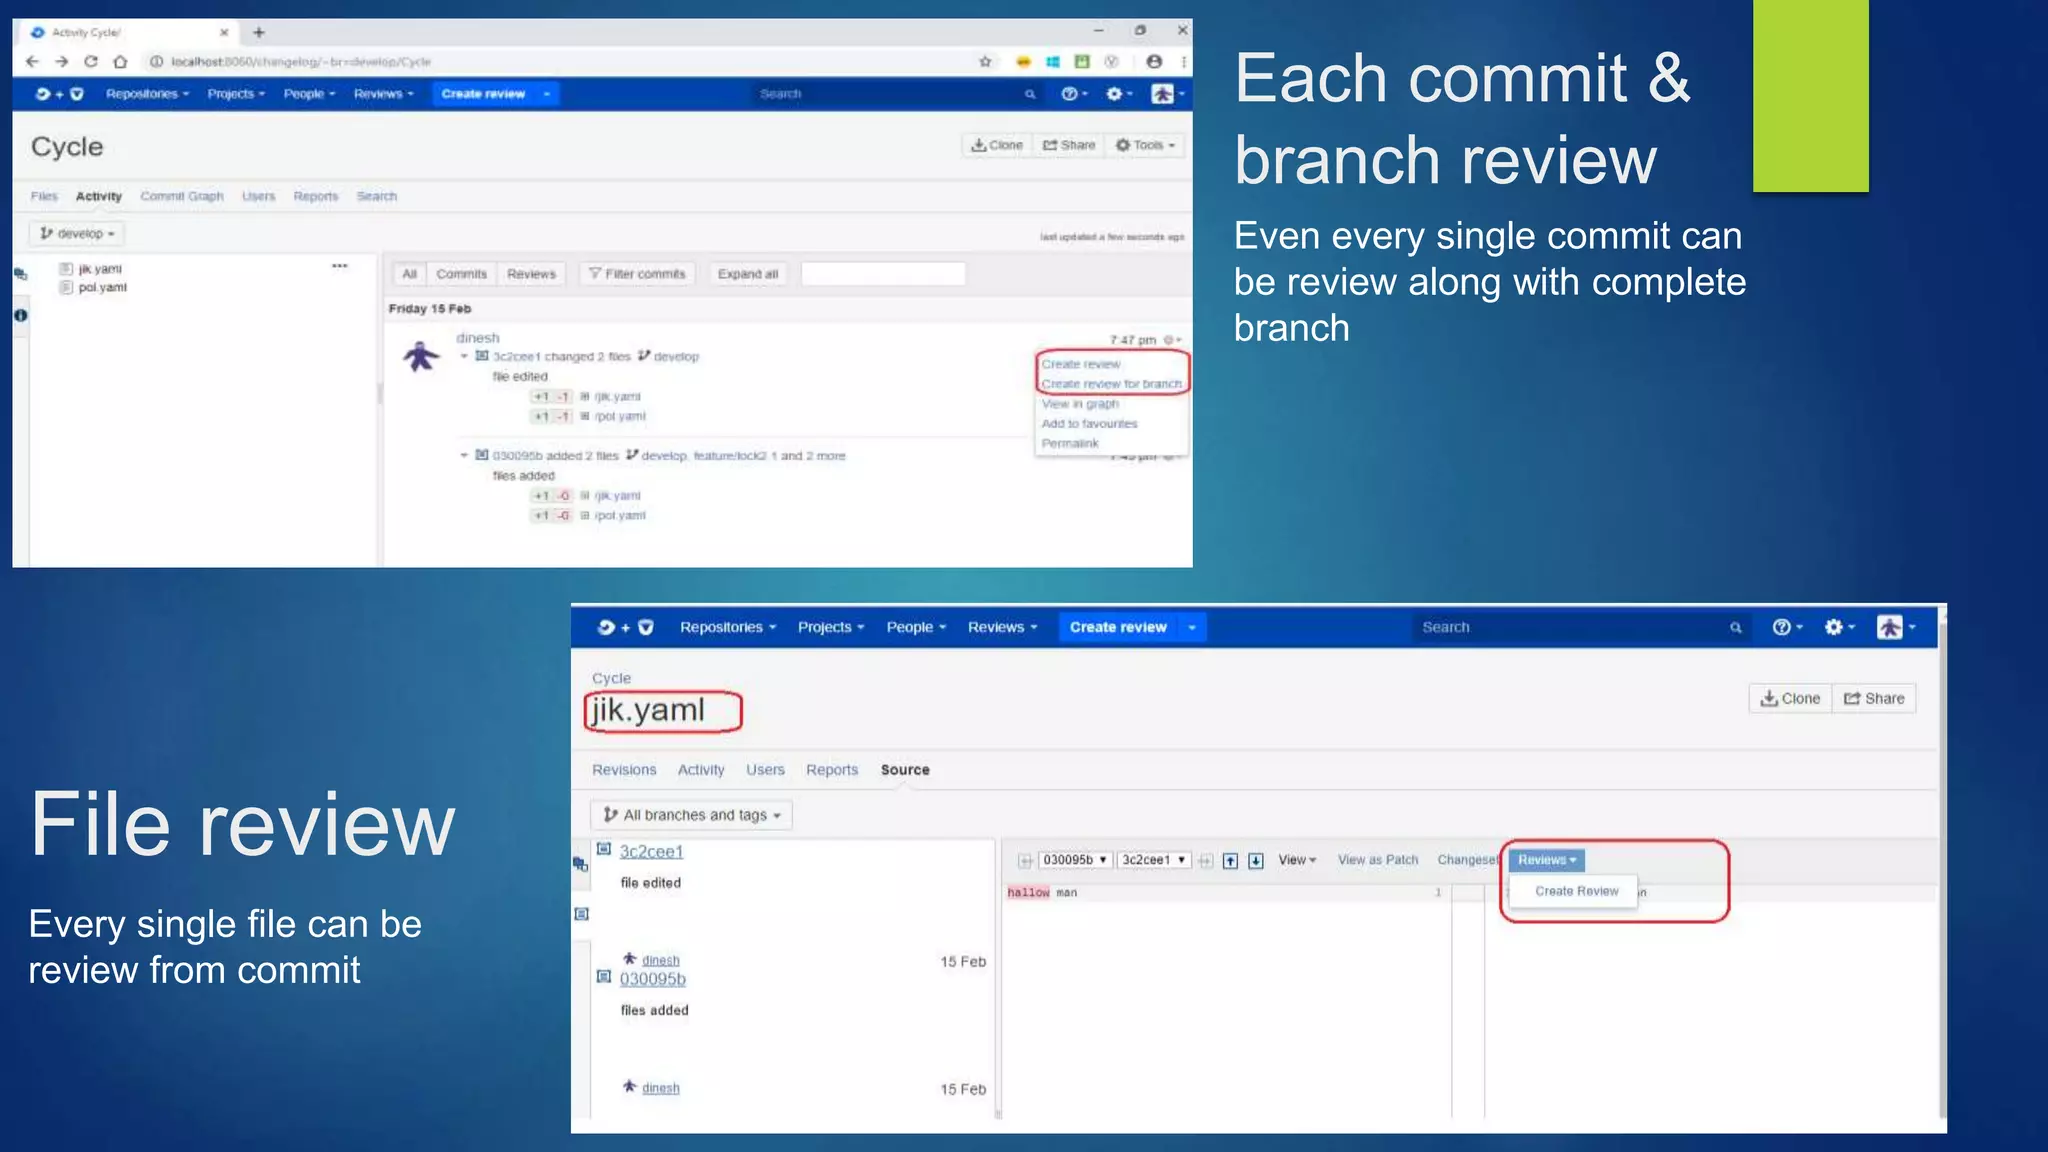Open the help question-mark menu in the jik.yaml window
The height and width of the screenshot is (1152, 2048).
point(1781,627)
